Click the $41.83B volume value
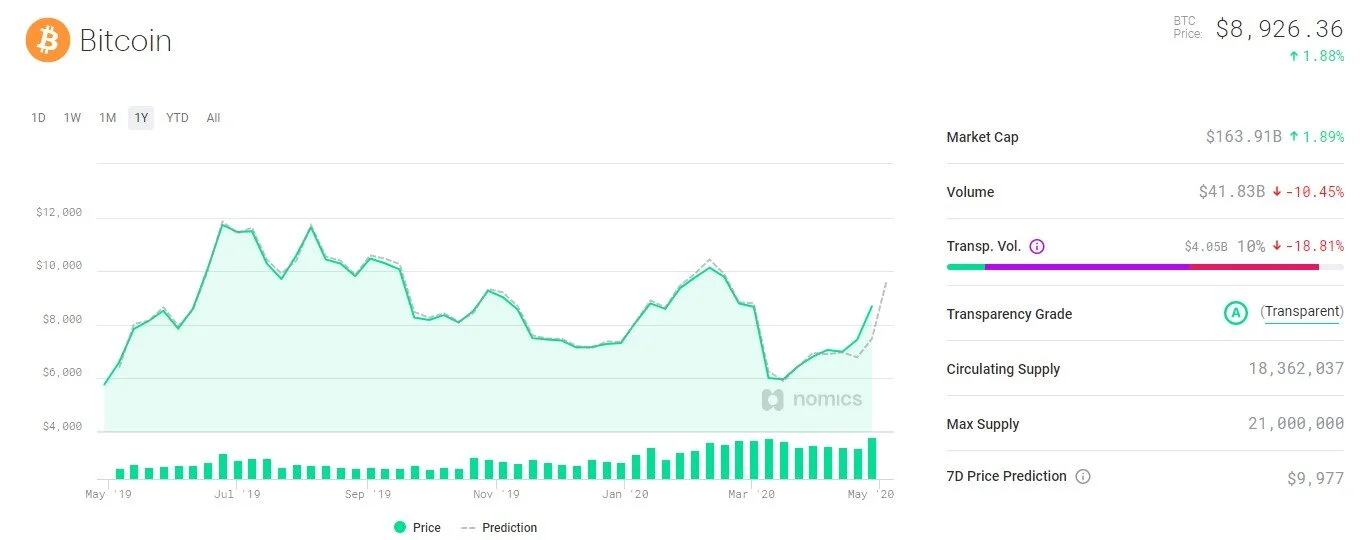The width and height of the screenshot is (1365, 540). point(1232,192)
